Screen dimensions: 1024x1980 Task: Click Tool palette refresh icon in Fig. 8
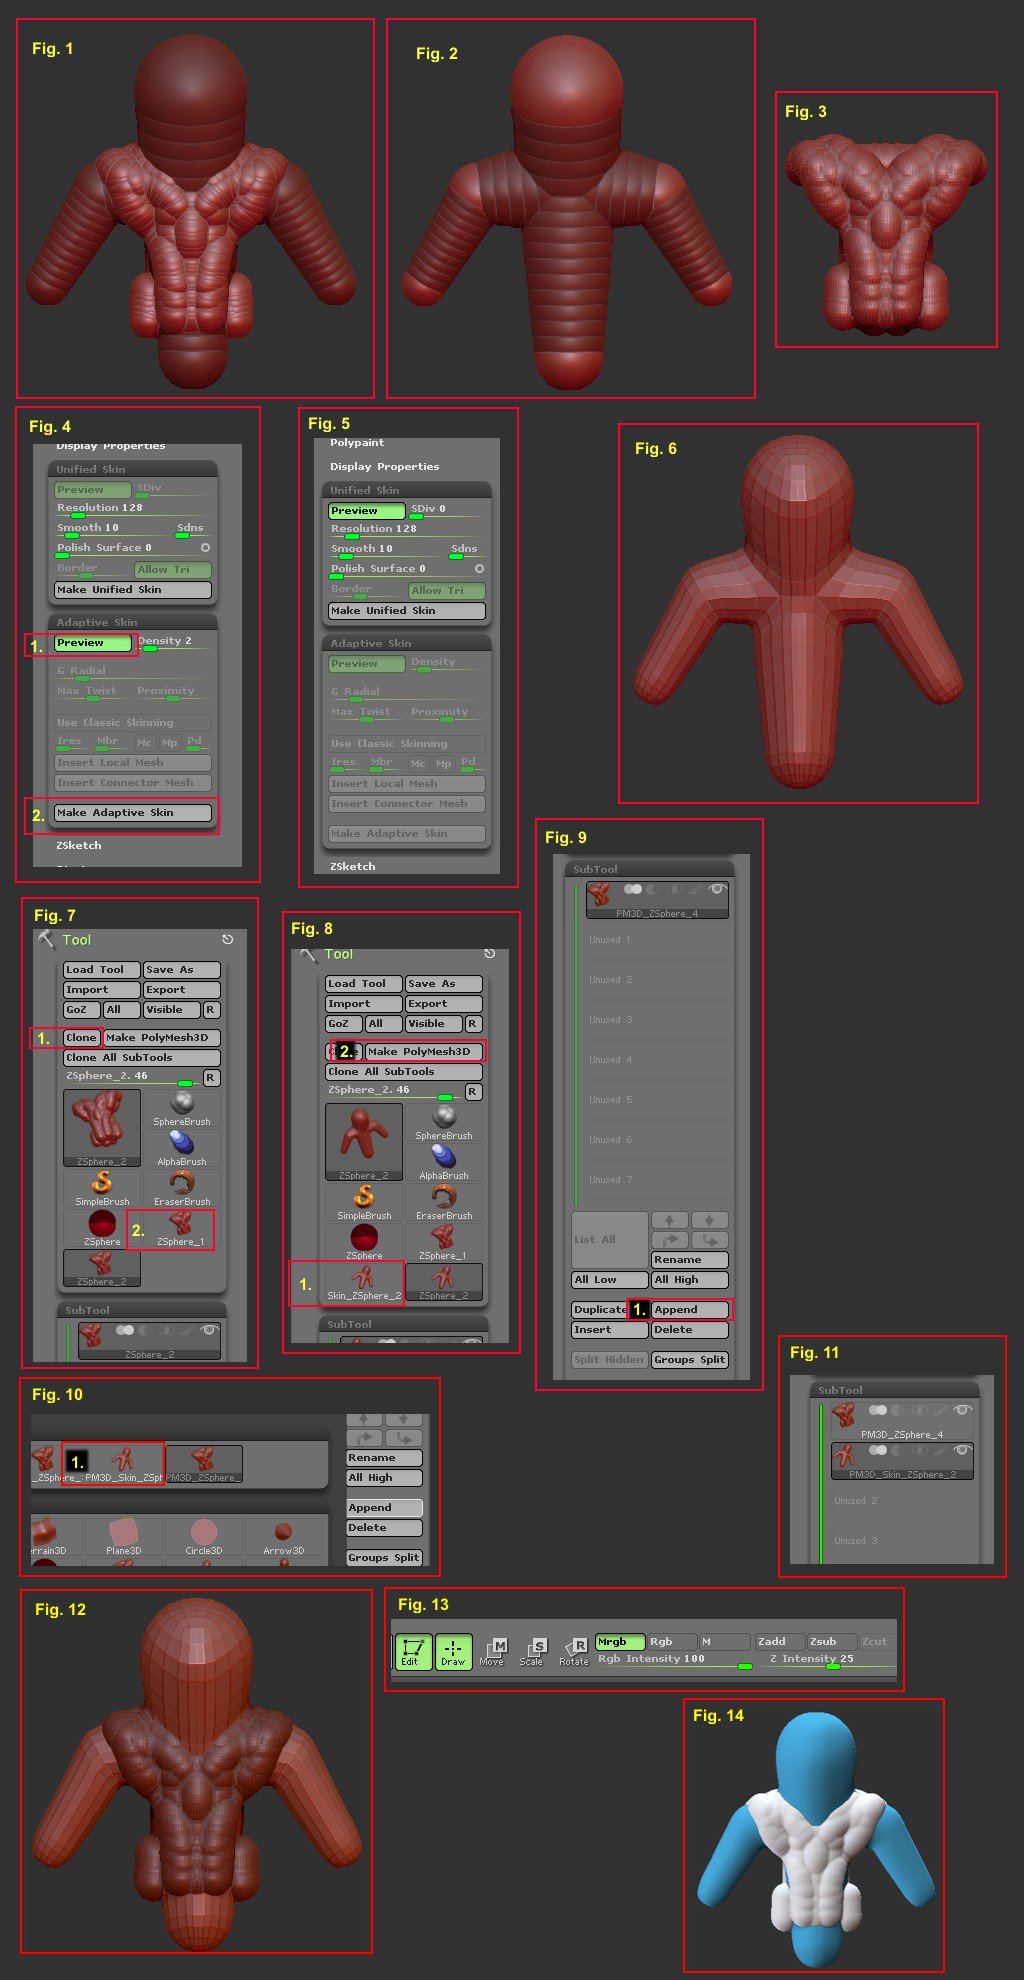[x=490, y=953]
